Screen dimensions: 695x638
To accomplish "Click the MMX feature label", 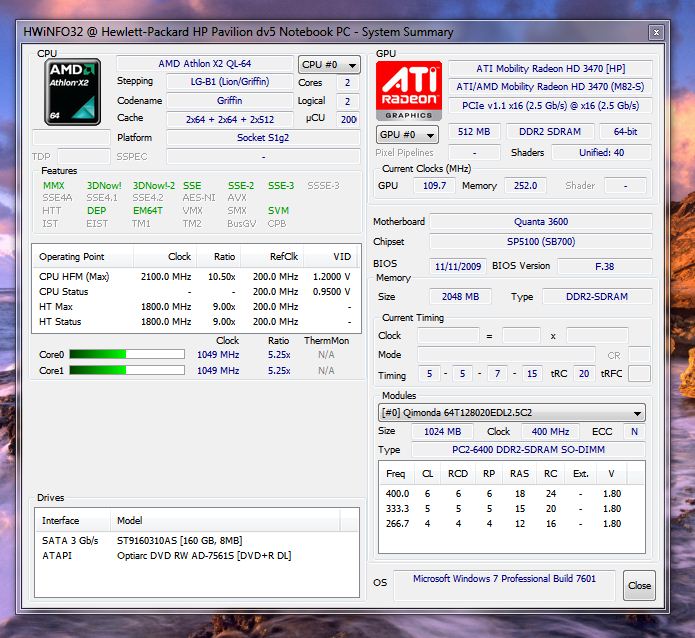I will pos(54,185).
